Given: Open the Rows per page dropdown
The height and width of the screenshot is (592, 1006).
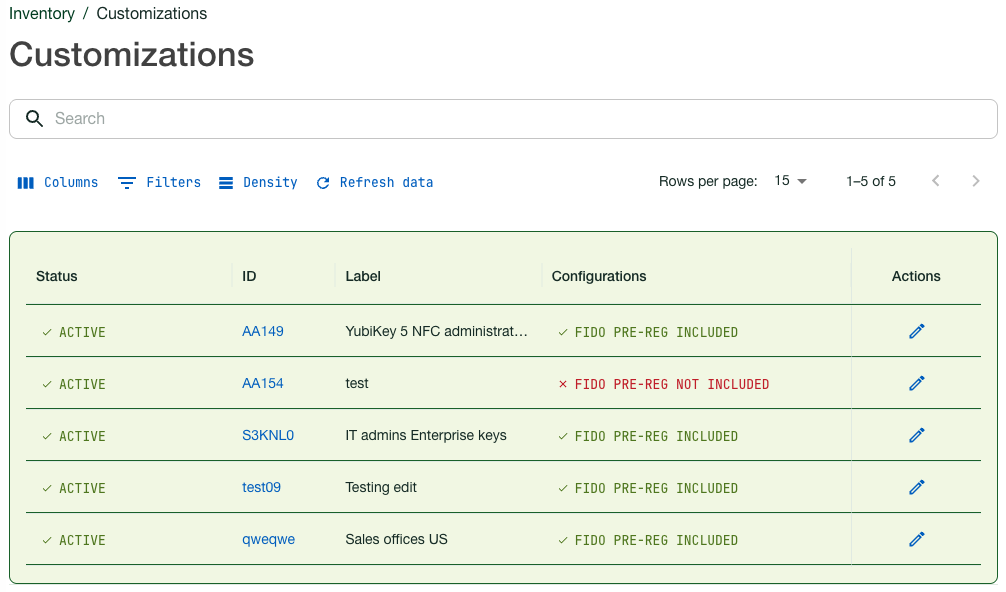Looking at the screenshot, I should click(x=790, y=181).
